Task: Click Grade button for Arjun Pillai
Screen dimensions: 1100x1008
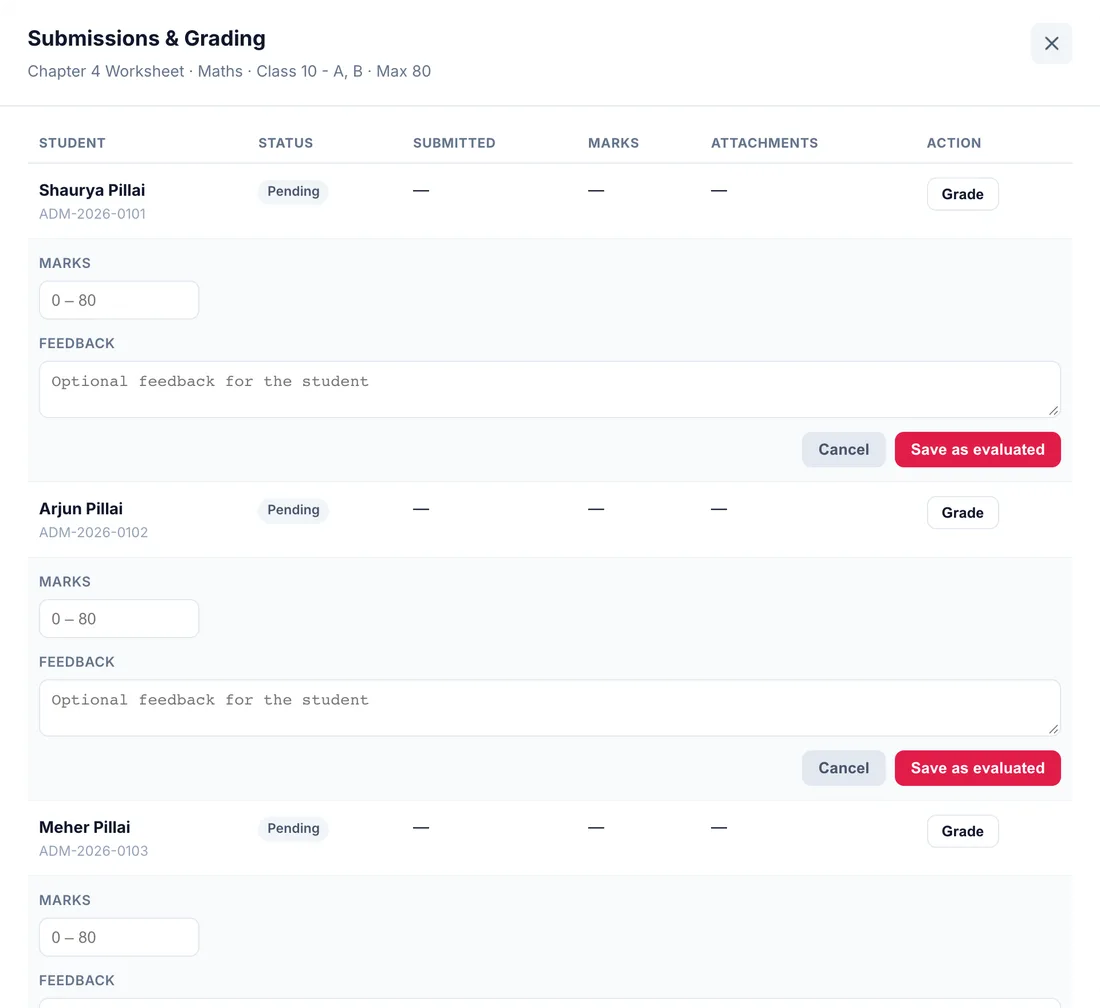Action: [962, 513]
